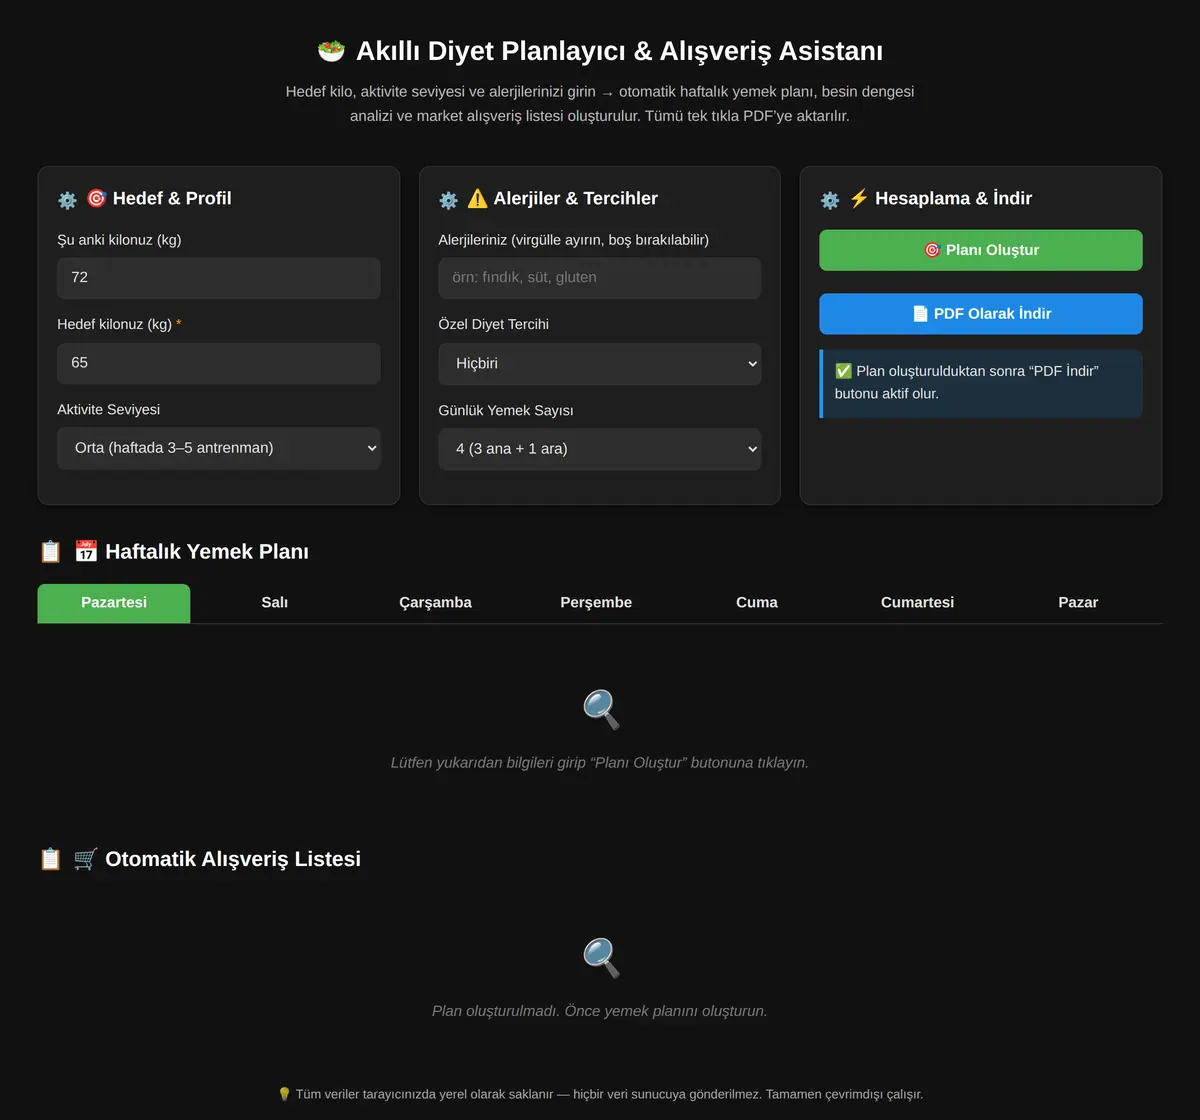
Task: Click the target icon in the Hedef & Profil heading
Action: click(x=96, y=198)
